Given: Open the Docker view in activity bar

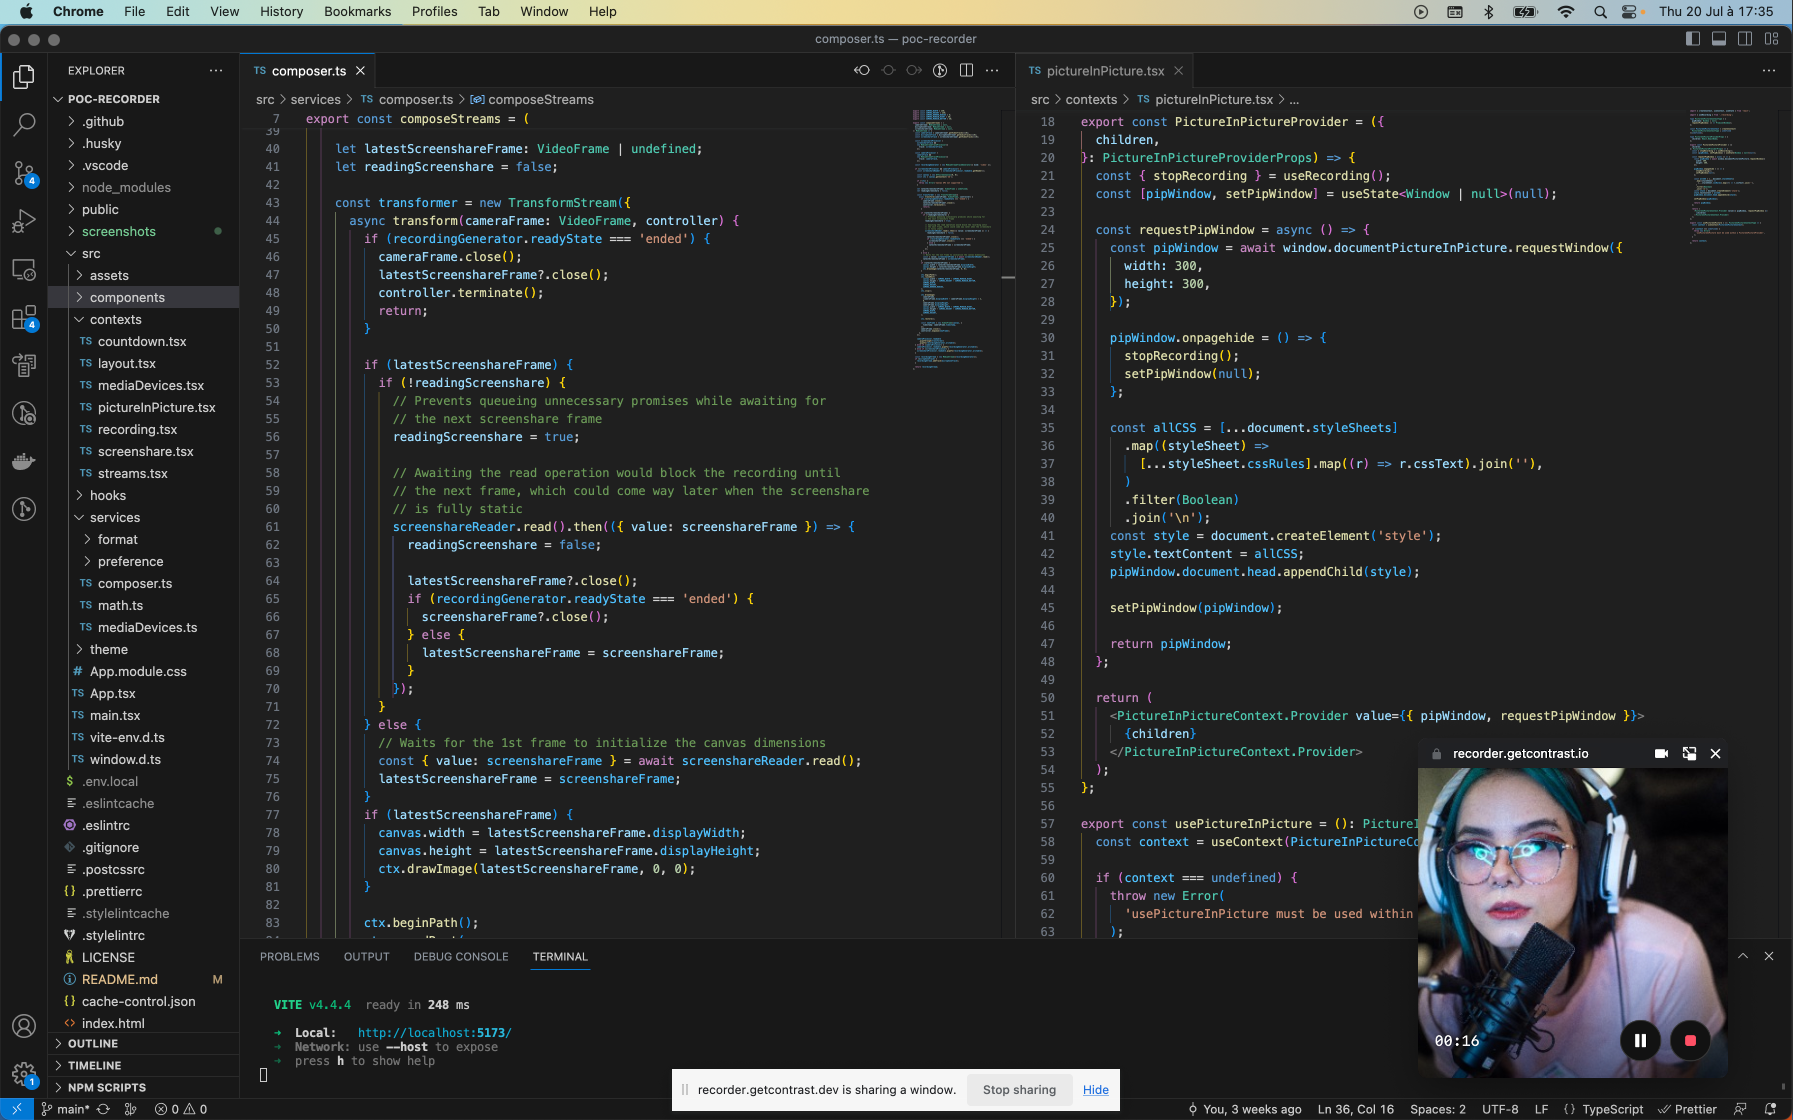Looking at the screenshot, I should [24, 461].
